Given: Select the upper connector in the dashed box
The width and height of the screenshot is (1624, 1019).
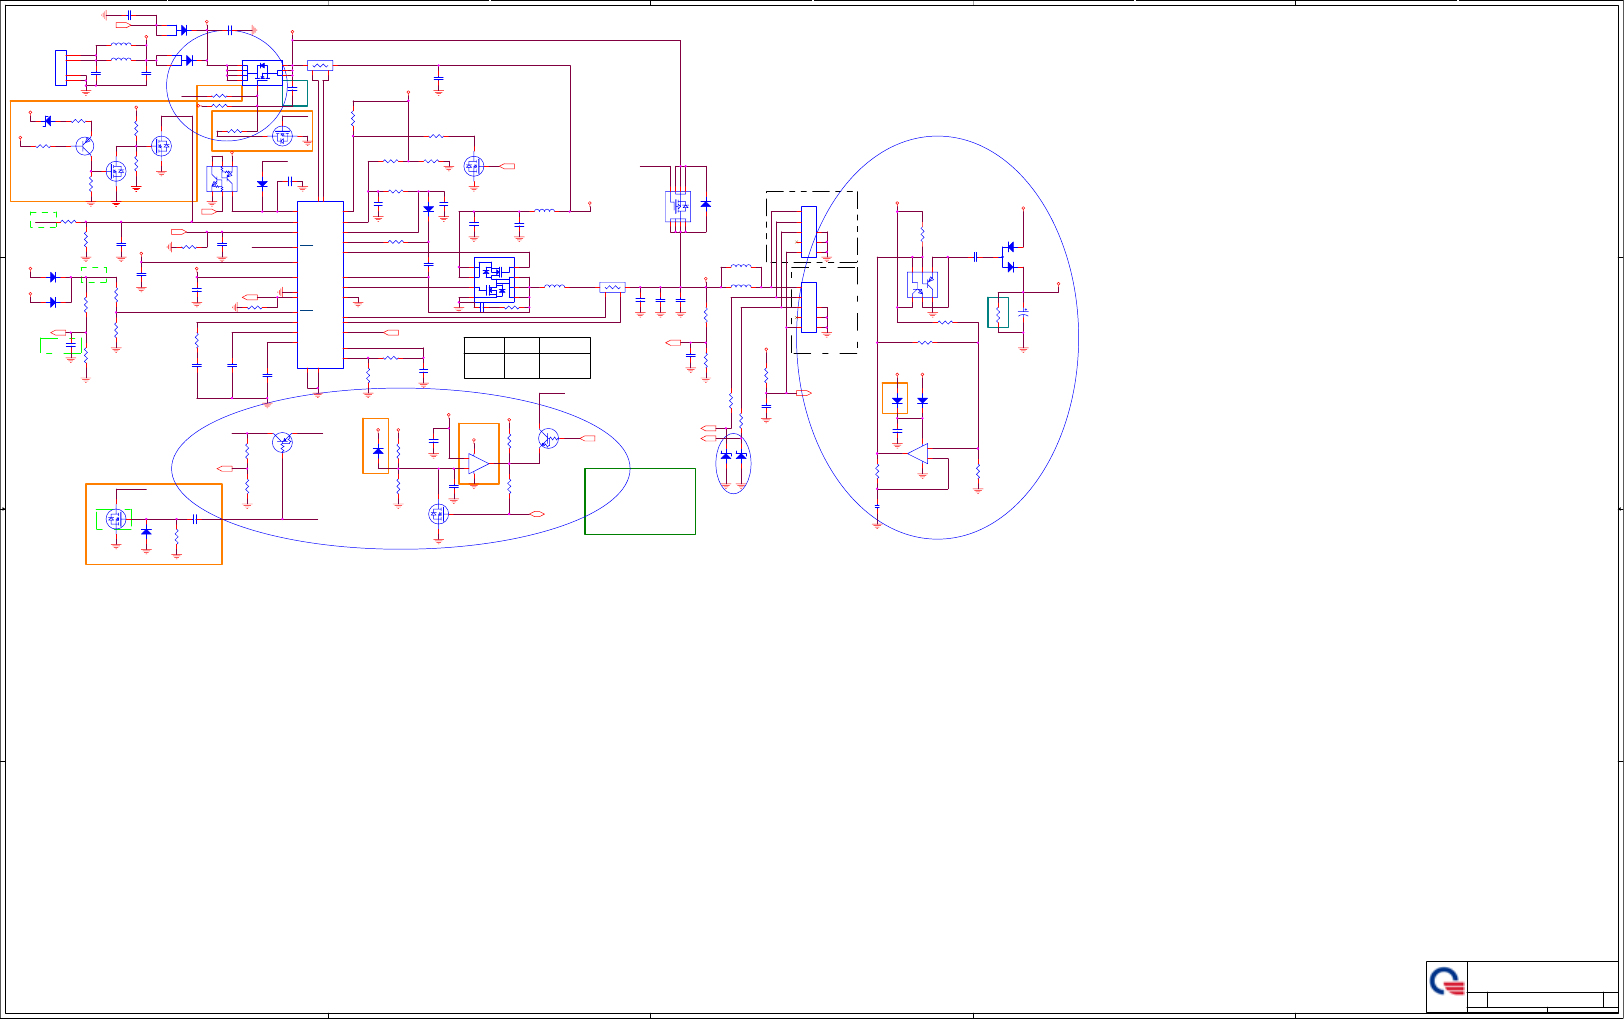Looking at the screenshot, I should 809,232.
